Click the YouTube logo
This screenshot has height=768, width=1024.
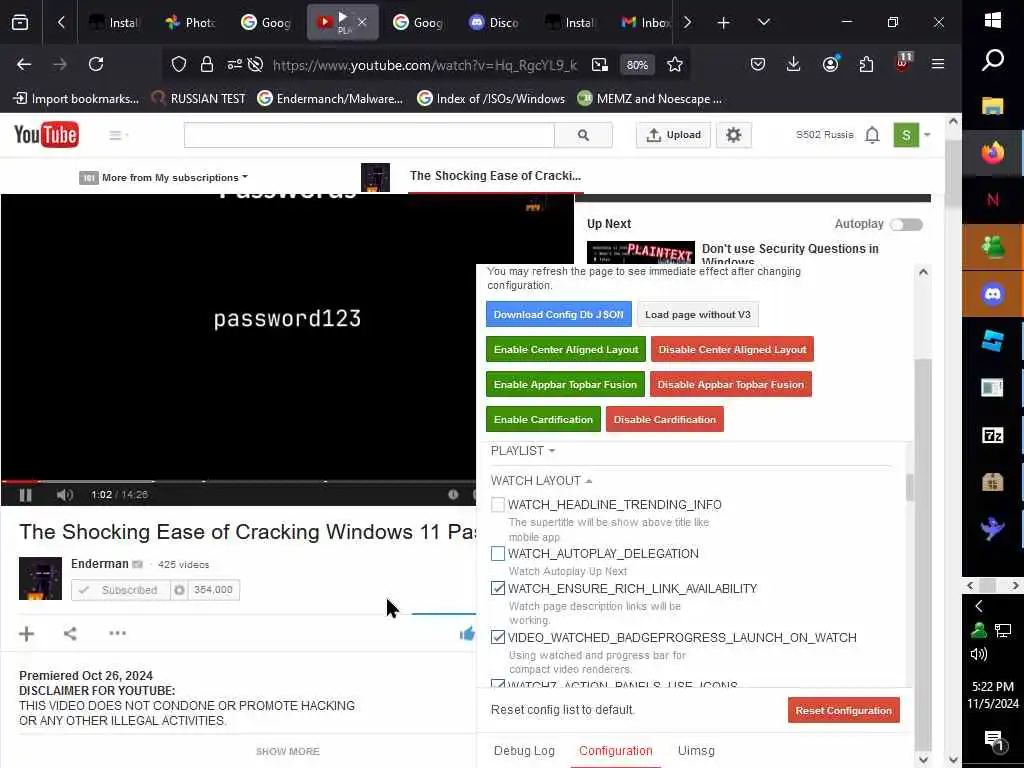pyautogui.click(x=46, y=135)
